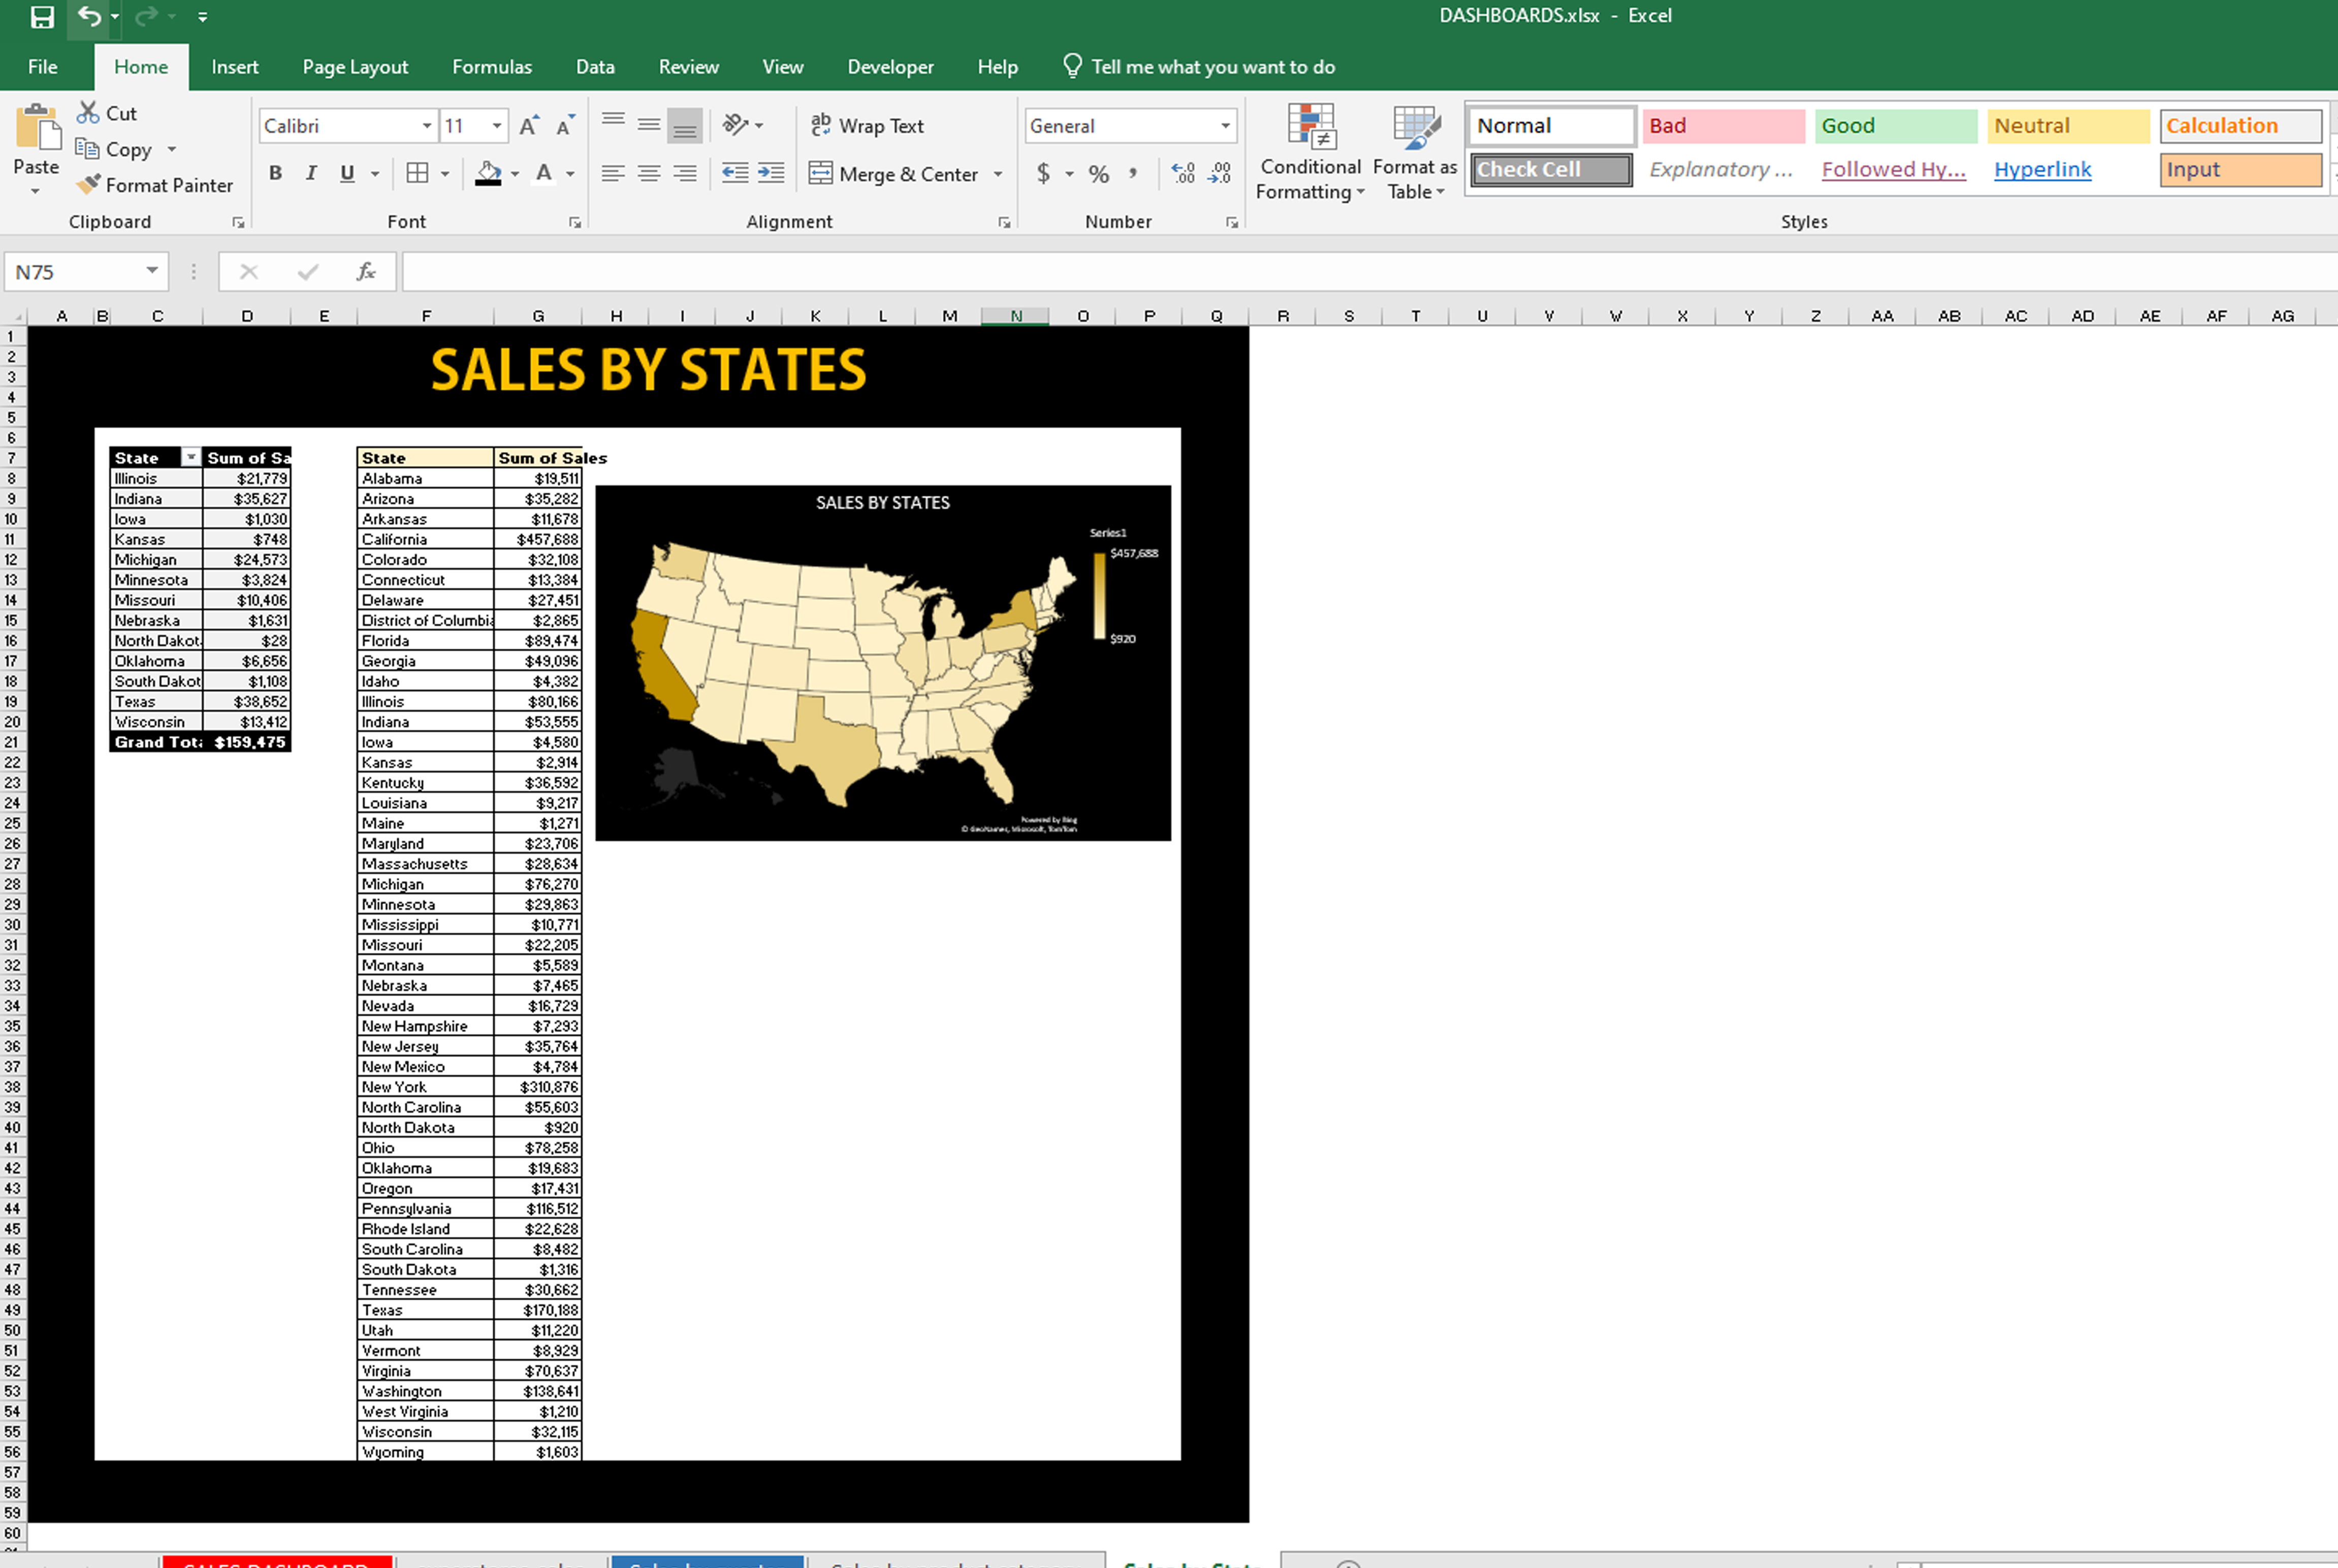The width and height of the screenshot is (2338, 1568).
Task: Click the Percent Style icon
Action: [1098, 173]
